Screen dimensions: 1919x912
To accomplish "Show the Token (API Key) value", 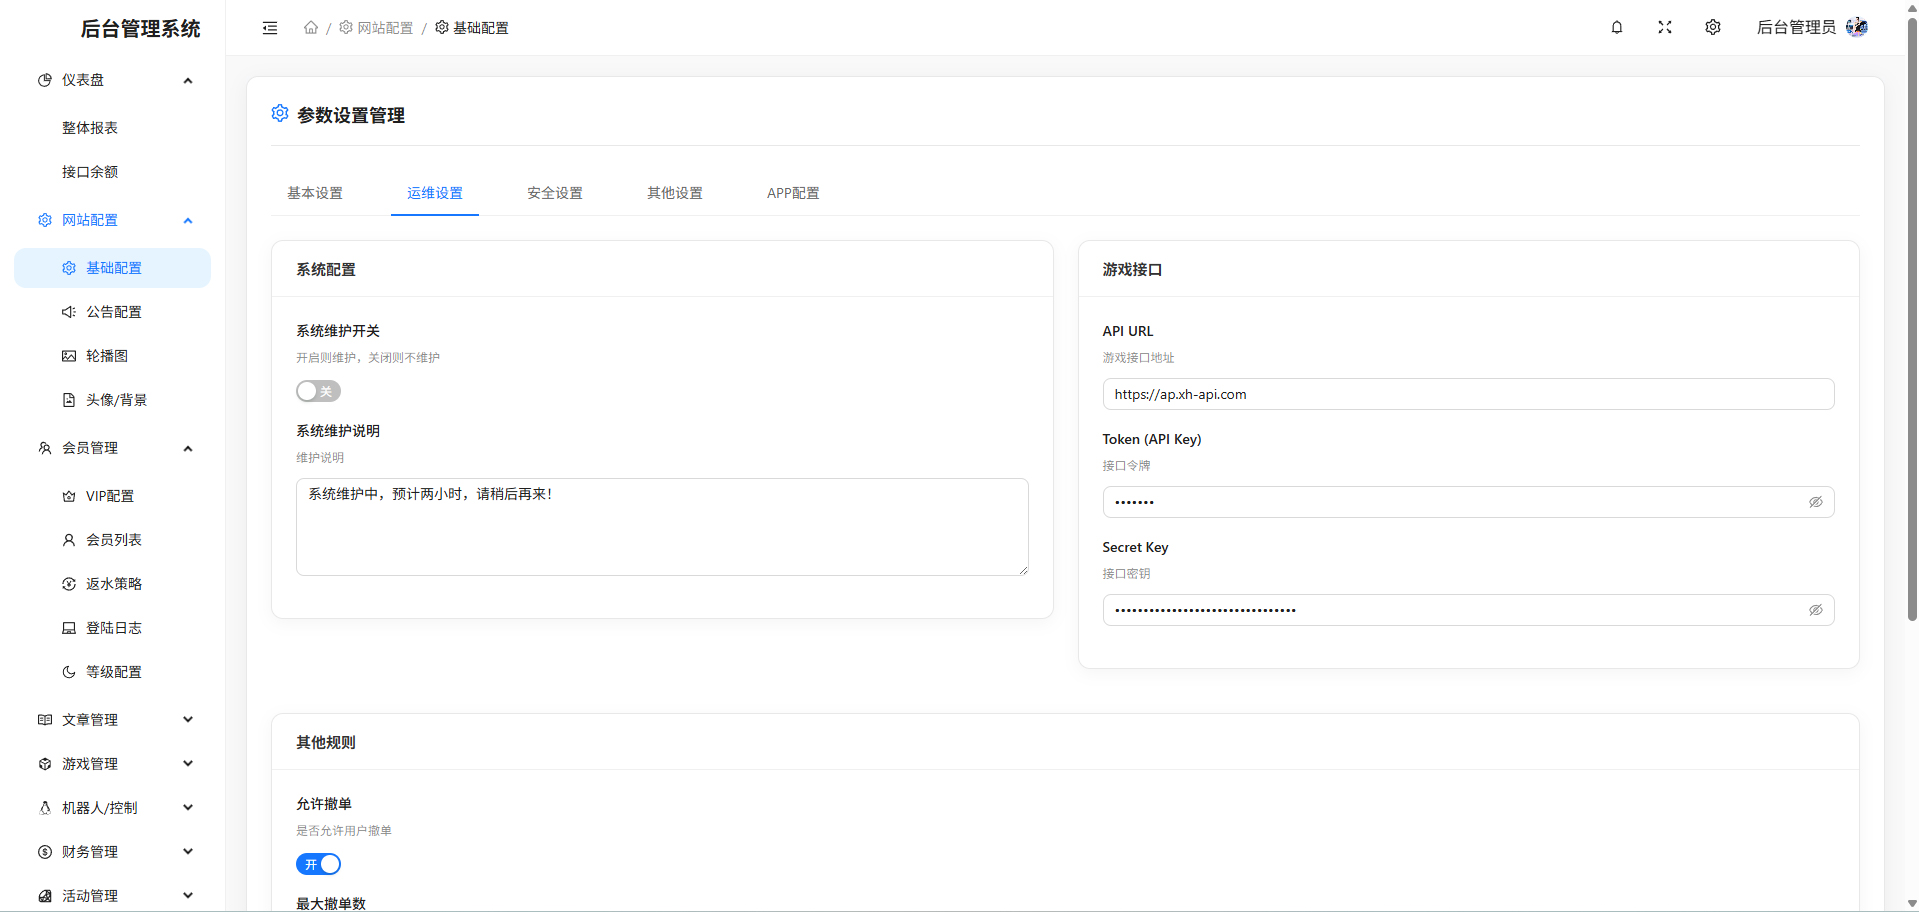I will point(1816,502).
